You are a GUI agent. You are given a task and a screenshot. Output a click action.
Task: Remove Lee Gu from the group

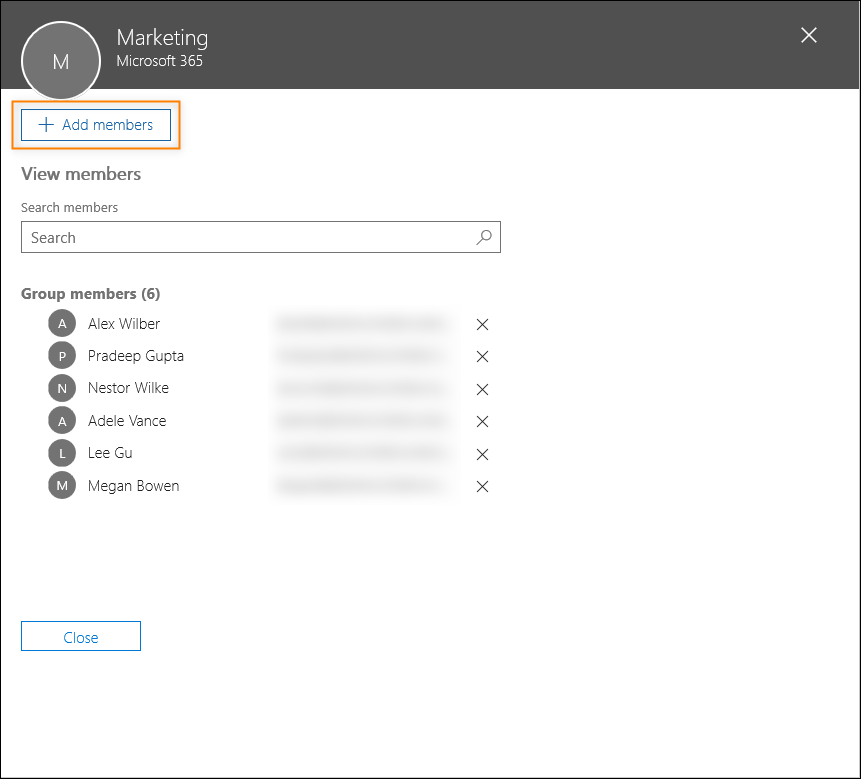coord(482,454)
